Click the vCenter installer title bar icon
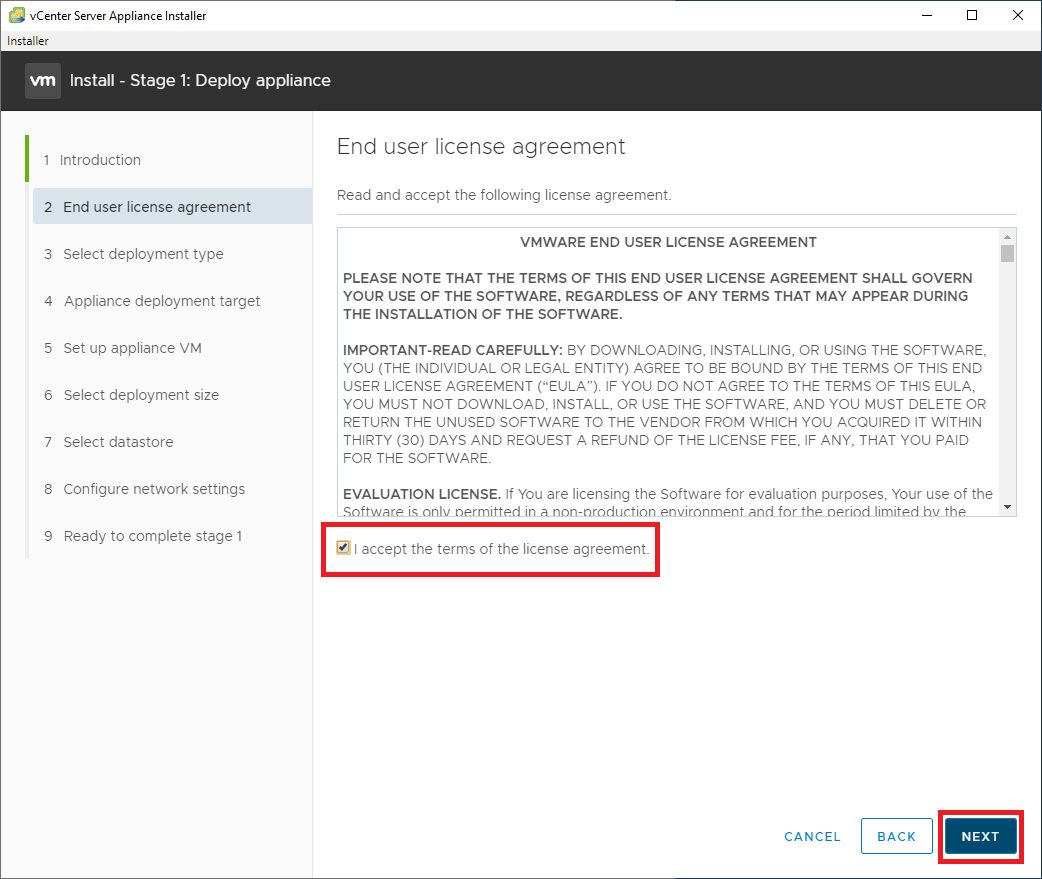 tap(17, 15)
